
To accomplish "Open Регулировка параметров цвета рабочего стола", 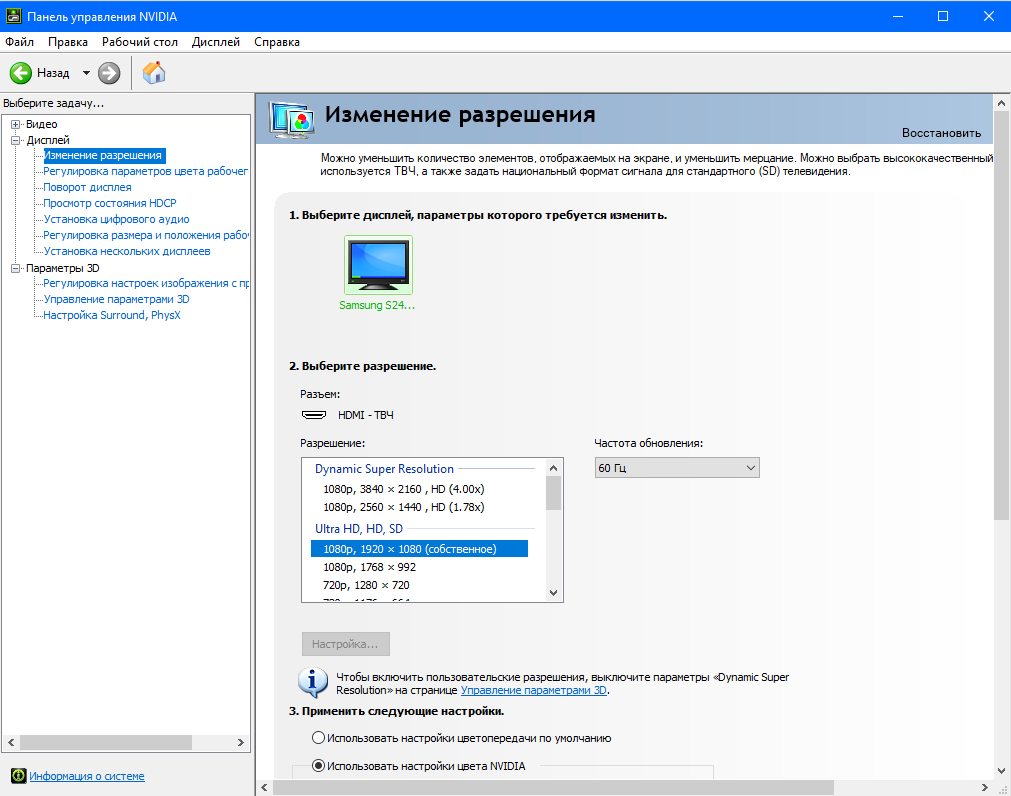I will [x=145, y=171].
